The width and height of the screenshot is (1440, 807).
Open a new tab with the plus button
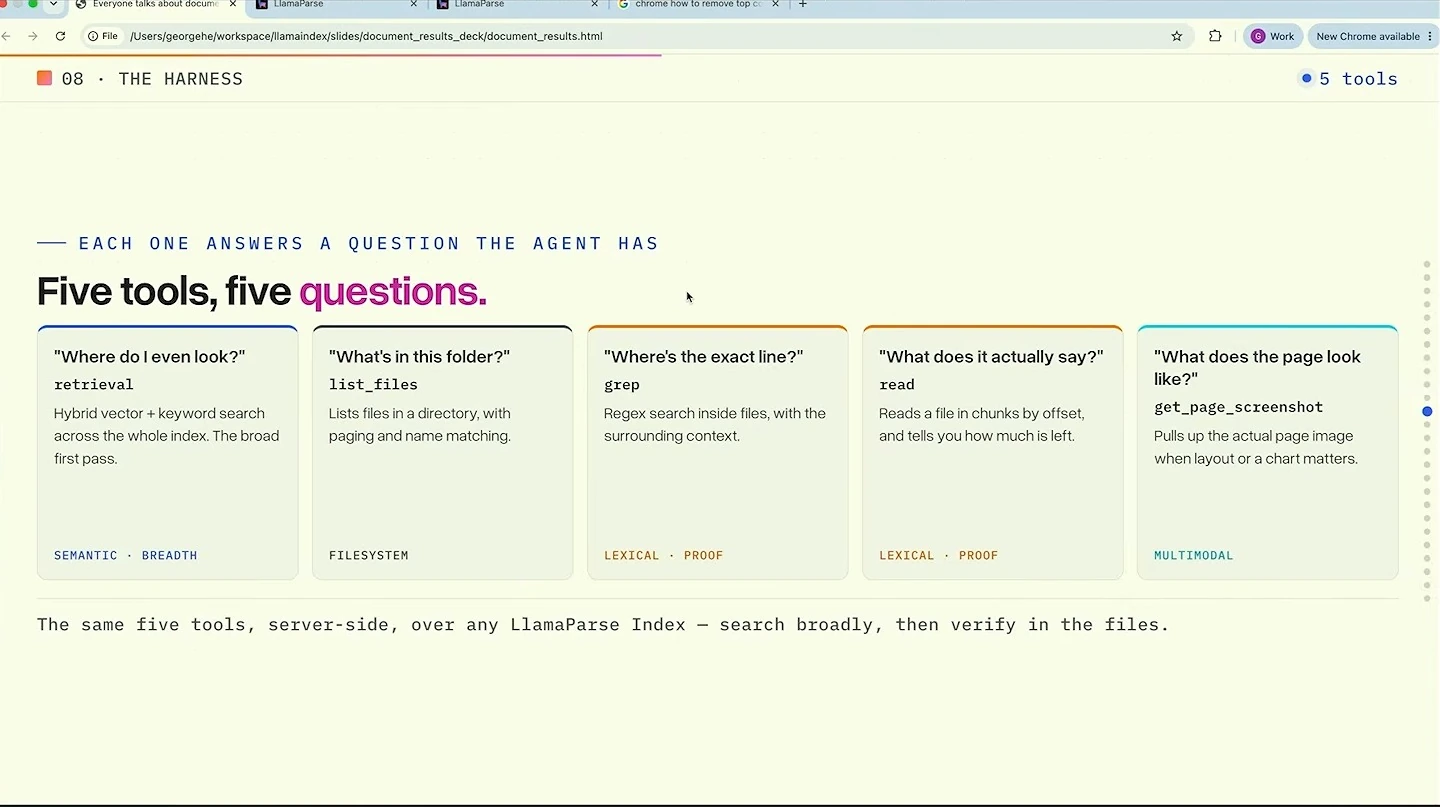[x=802, y=4]
